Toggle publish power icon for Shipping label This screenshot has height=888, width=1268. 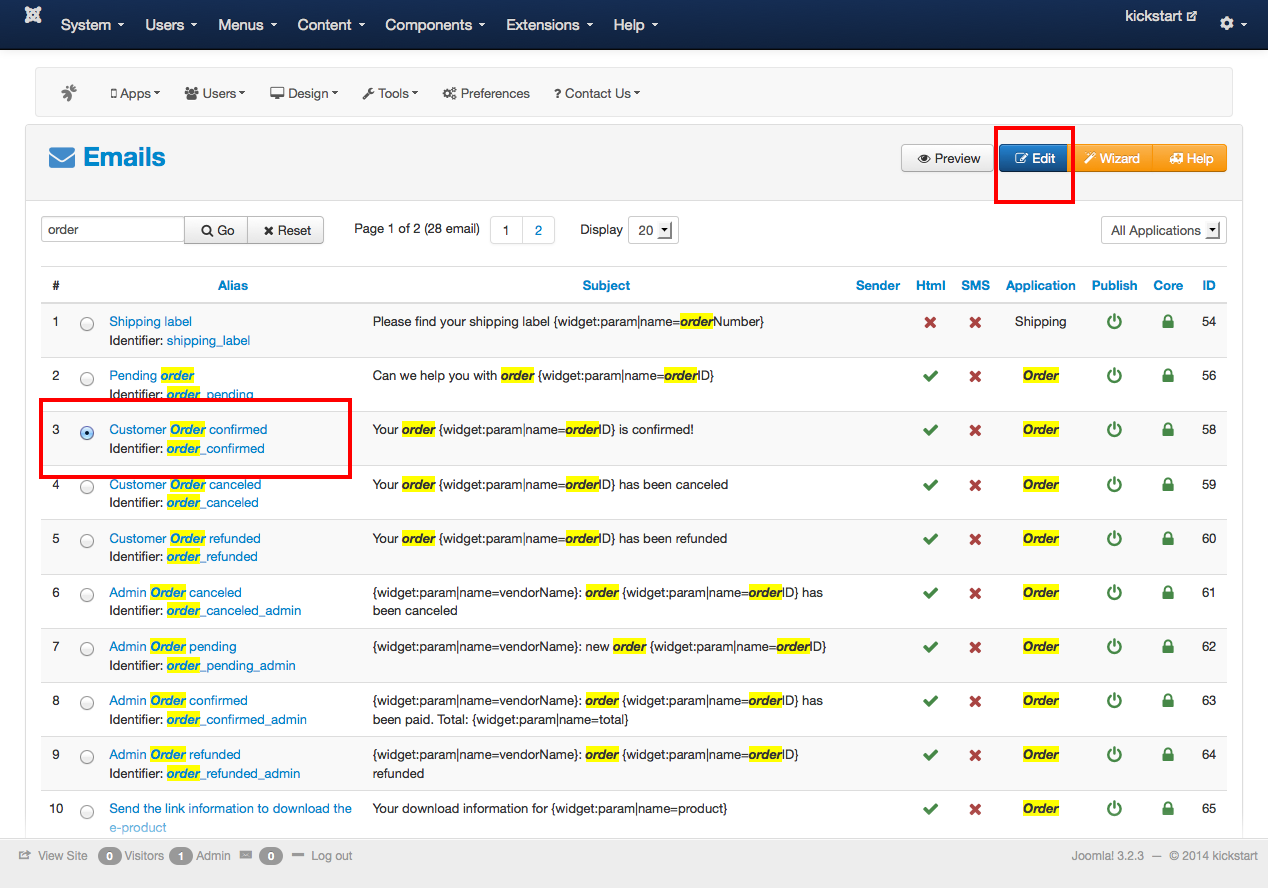pos(1114,322)
